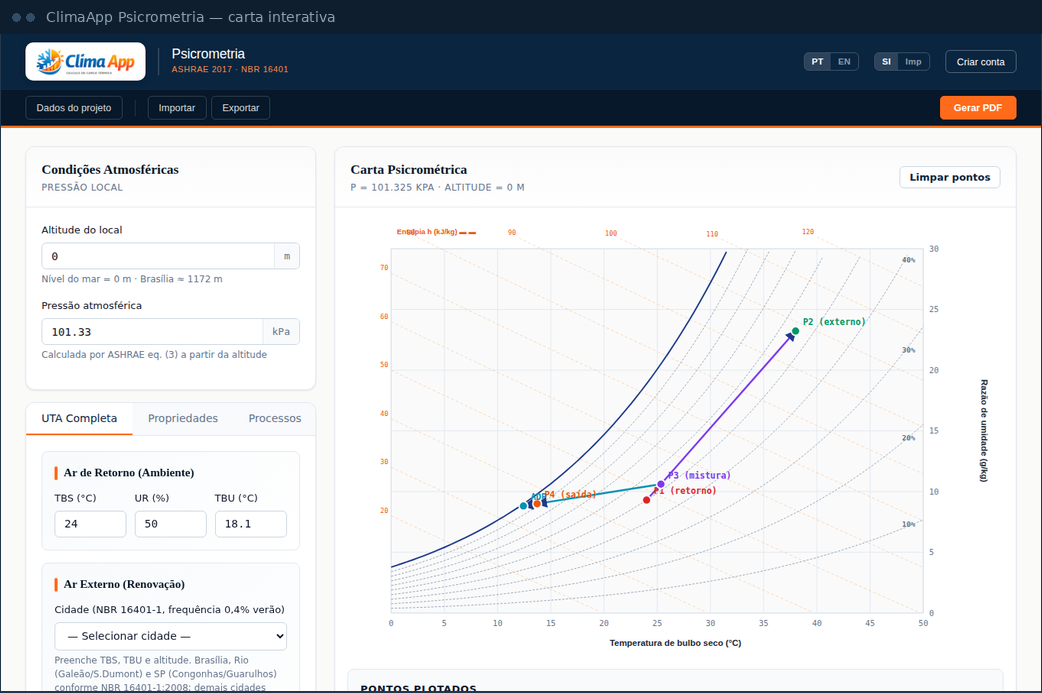
Task: Open Dados do projeto
Action: click(74, 108)
